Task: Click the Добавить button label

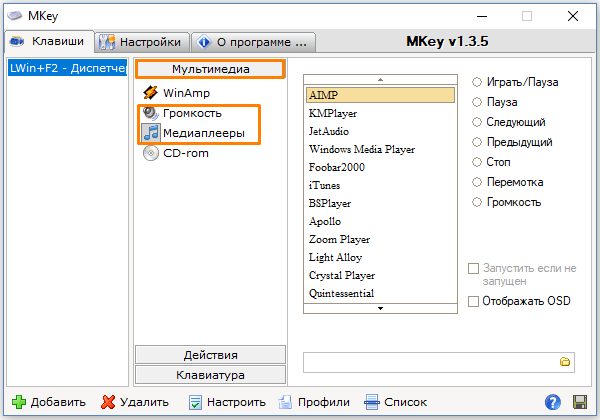Action: click(58, 402)
